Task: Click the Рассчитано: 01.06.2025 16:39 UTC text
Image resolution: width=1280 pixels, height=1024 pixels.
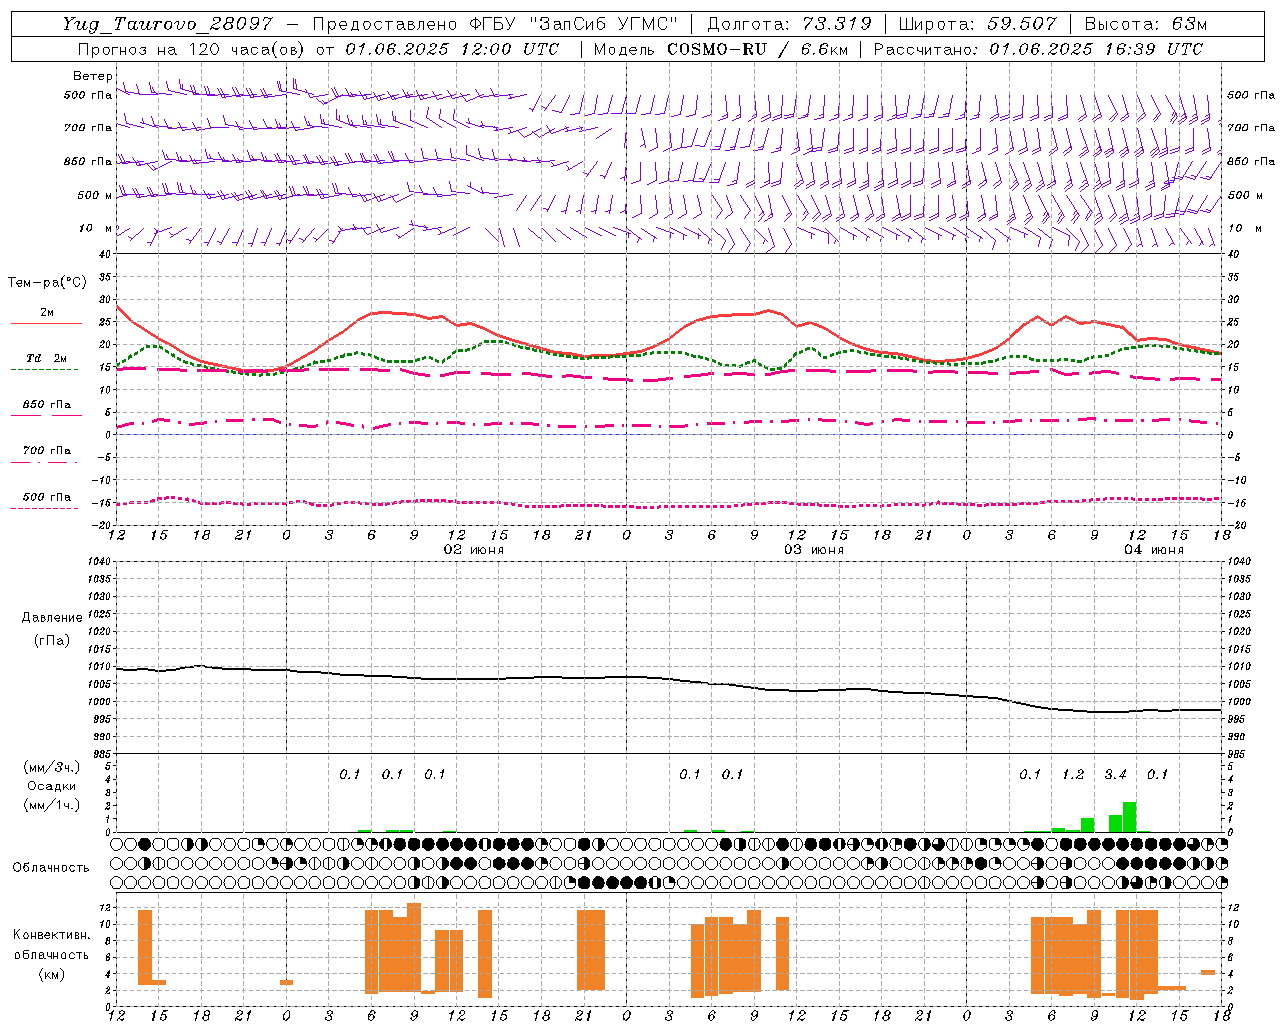Action: 1039,49
